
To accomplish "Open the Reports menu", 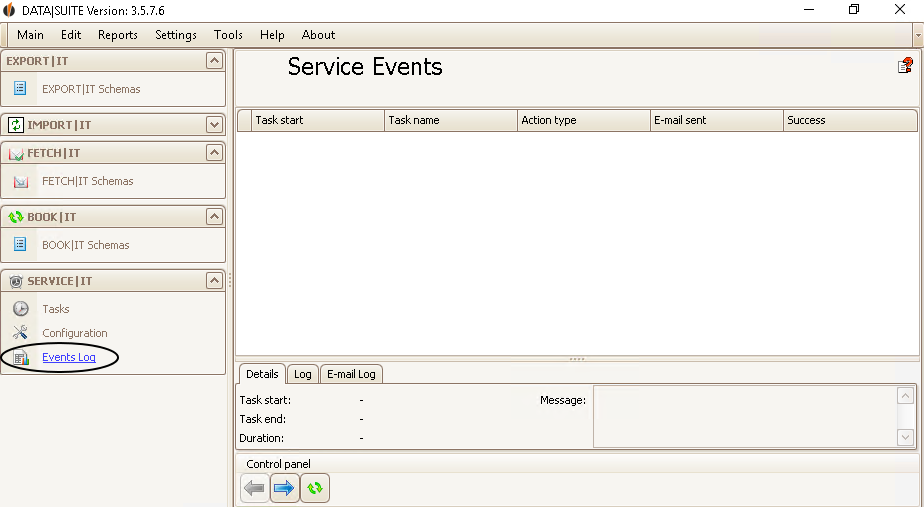I will tap(118, 35).
